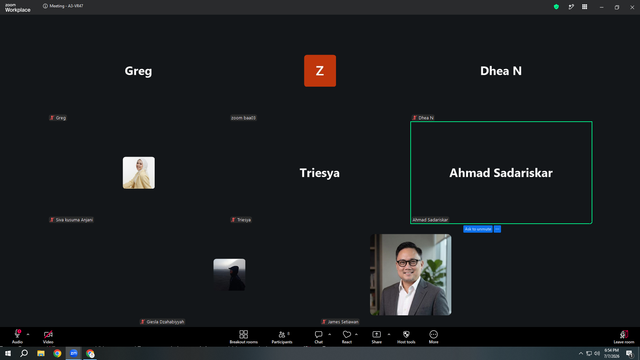Open Windows taskbar search
The width and height of the screenshot is (640, 360).
24,353
